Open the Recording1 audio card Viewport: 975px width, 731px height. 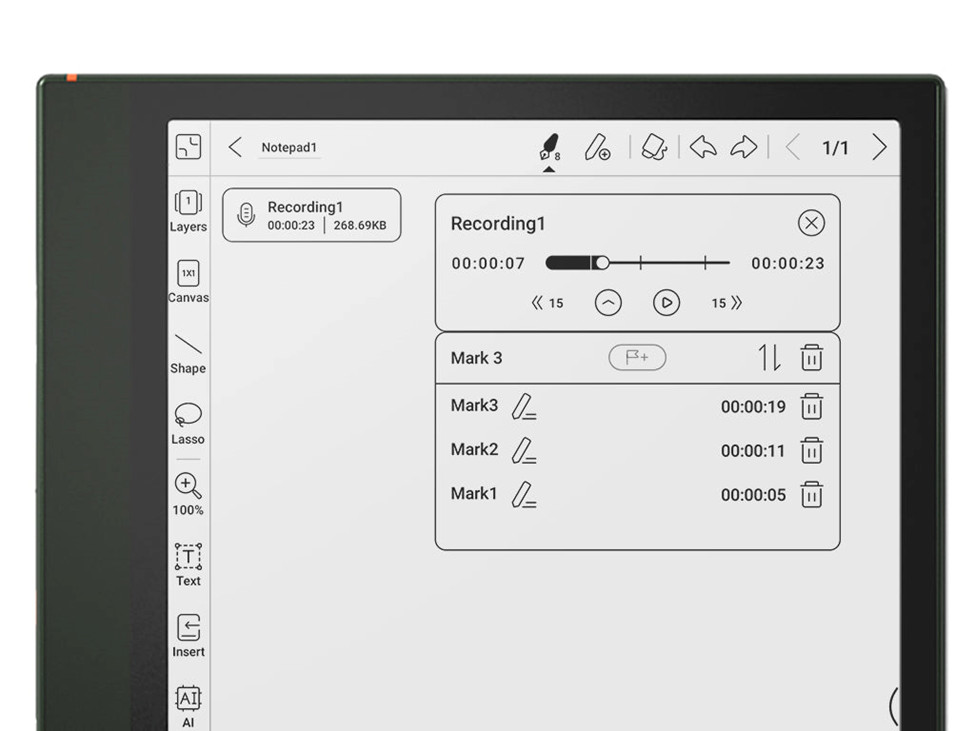[x=311, y=214]
